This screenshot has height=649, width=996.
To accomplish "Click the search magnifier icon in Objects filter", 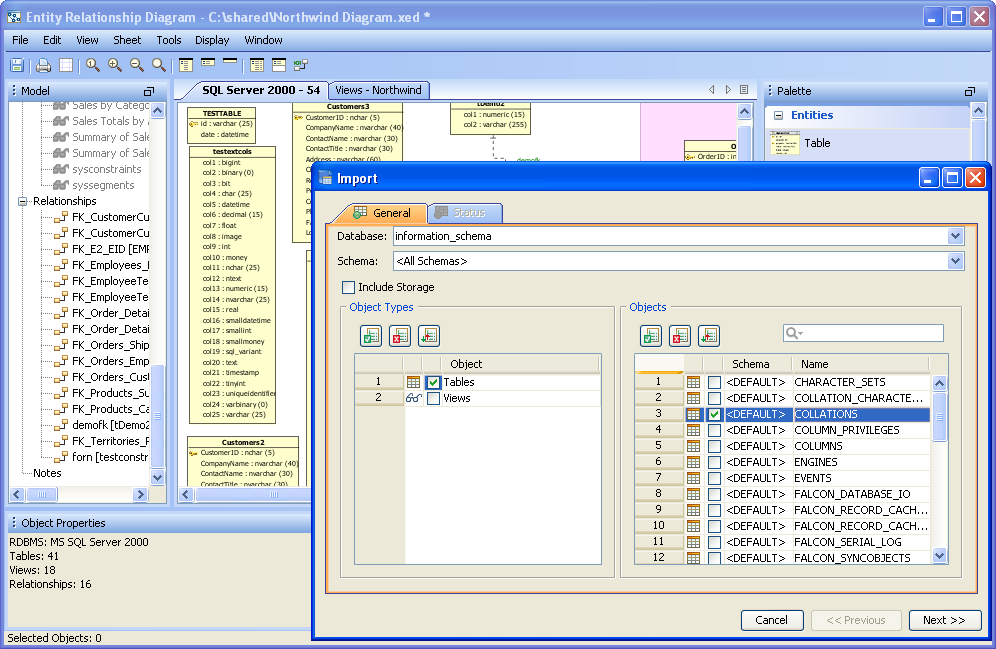I will tap(793, 333).
